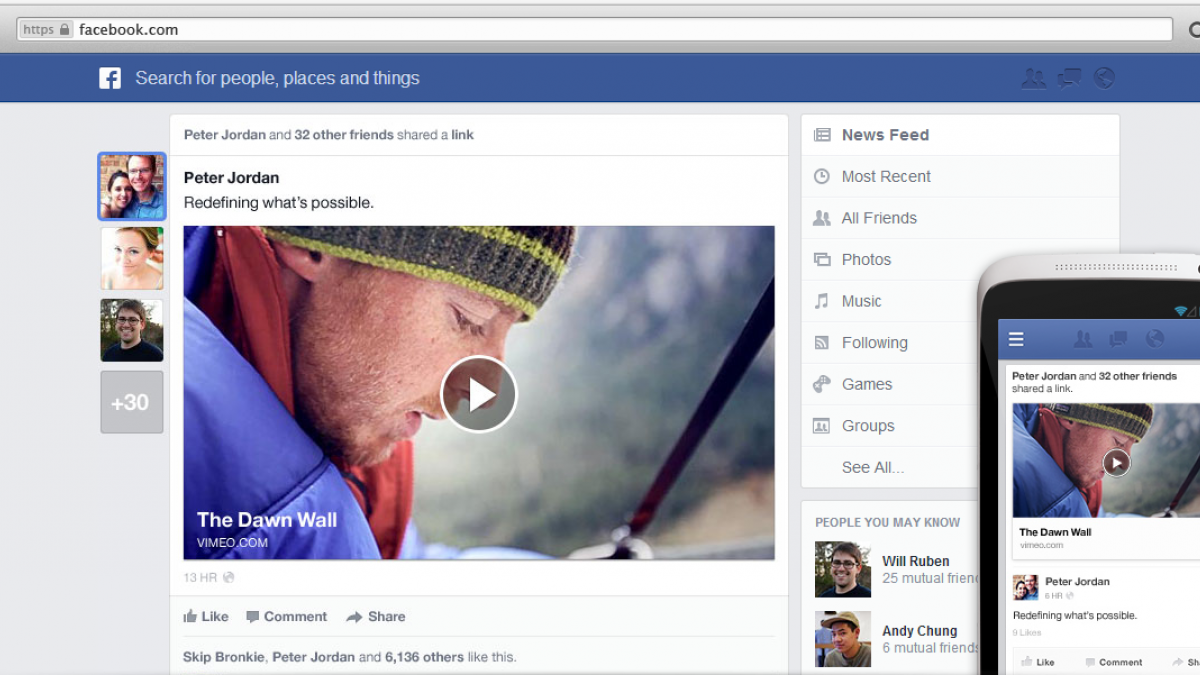The image size is (1200, 675).
Task: Select the News Feed menu item
Action: click(884, 135)
